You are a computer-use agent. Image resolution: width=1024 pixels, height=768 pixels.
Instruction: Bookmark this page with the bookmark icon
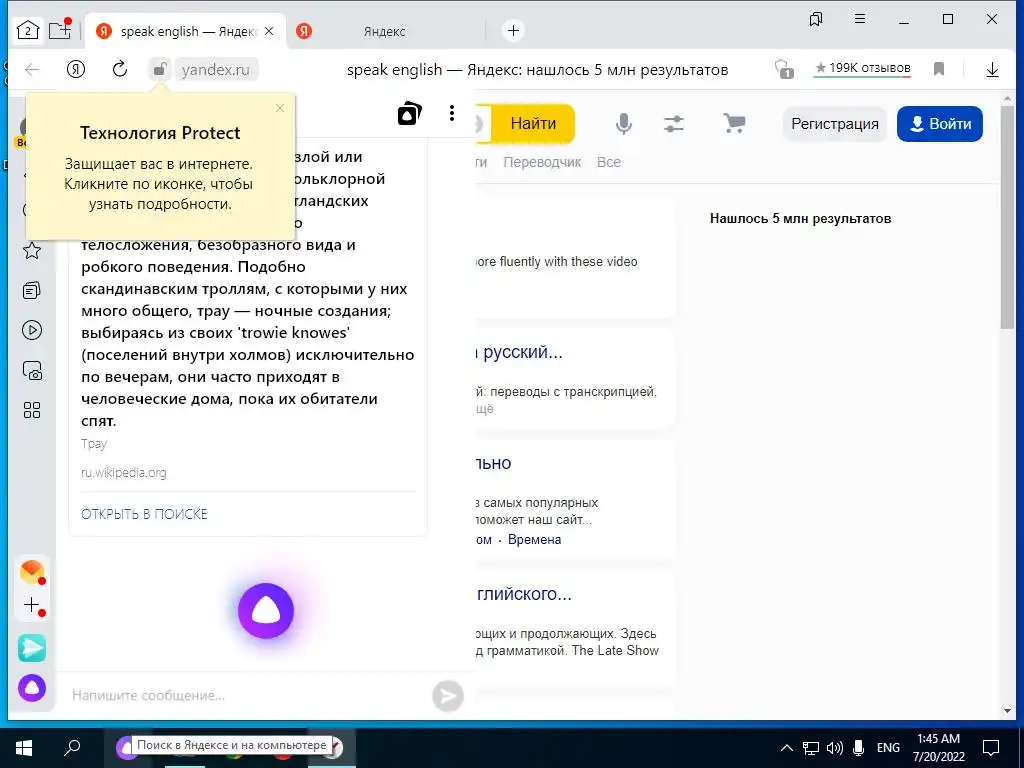pyautogui.click(x=939, y=69)
